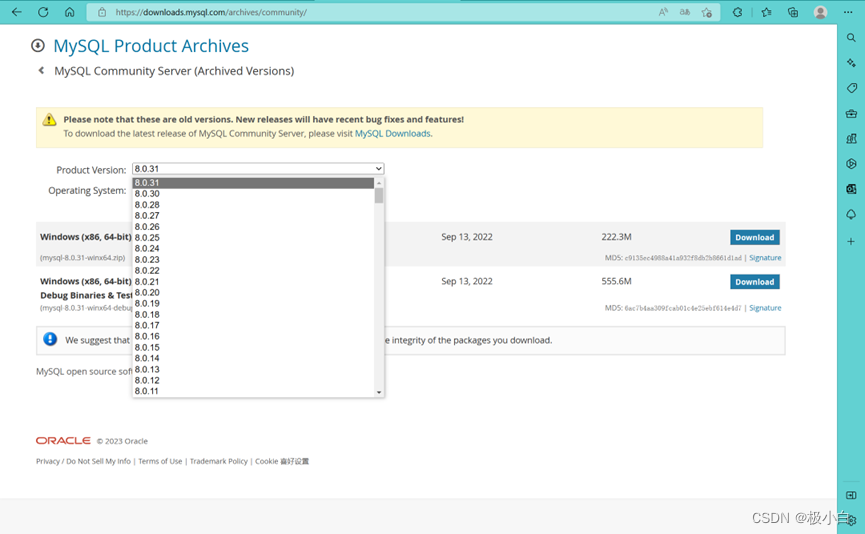Open the Privacy / Do Not Sell My Info link
The height and width of the screenshot is (534, 865).
point(83,461)
